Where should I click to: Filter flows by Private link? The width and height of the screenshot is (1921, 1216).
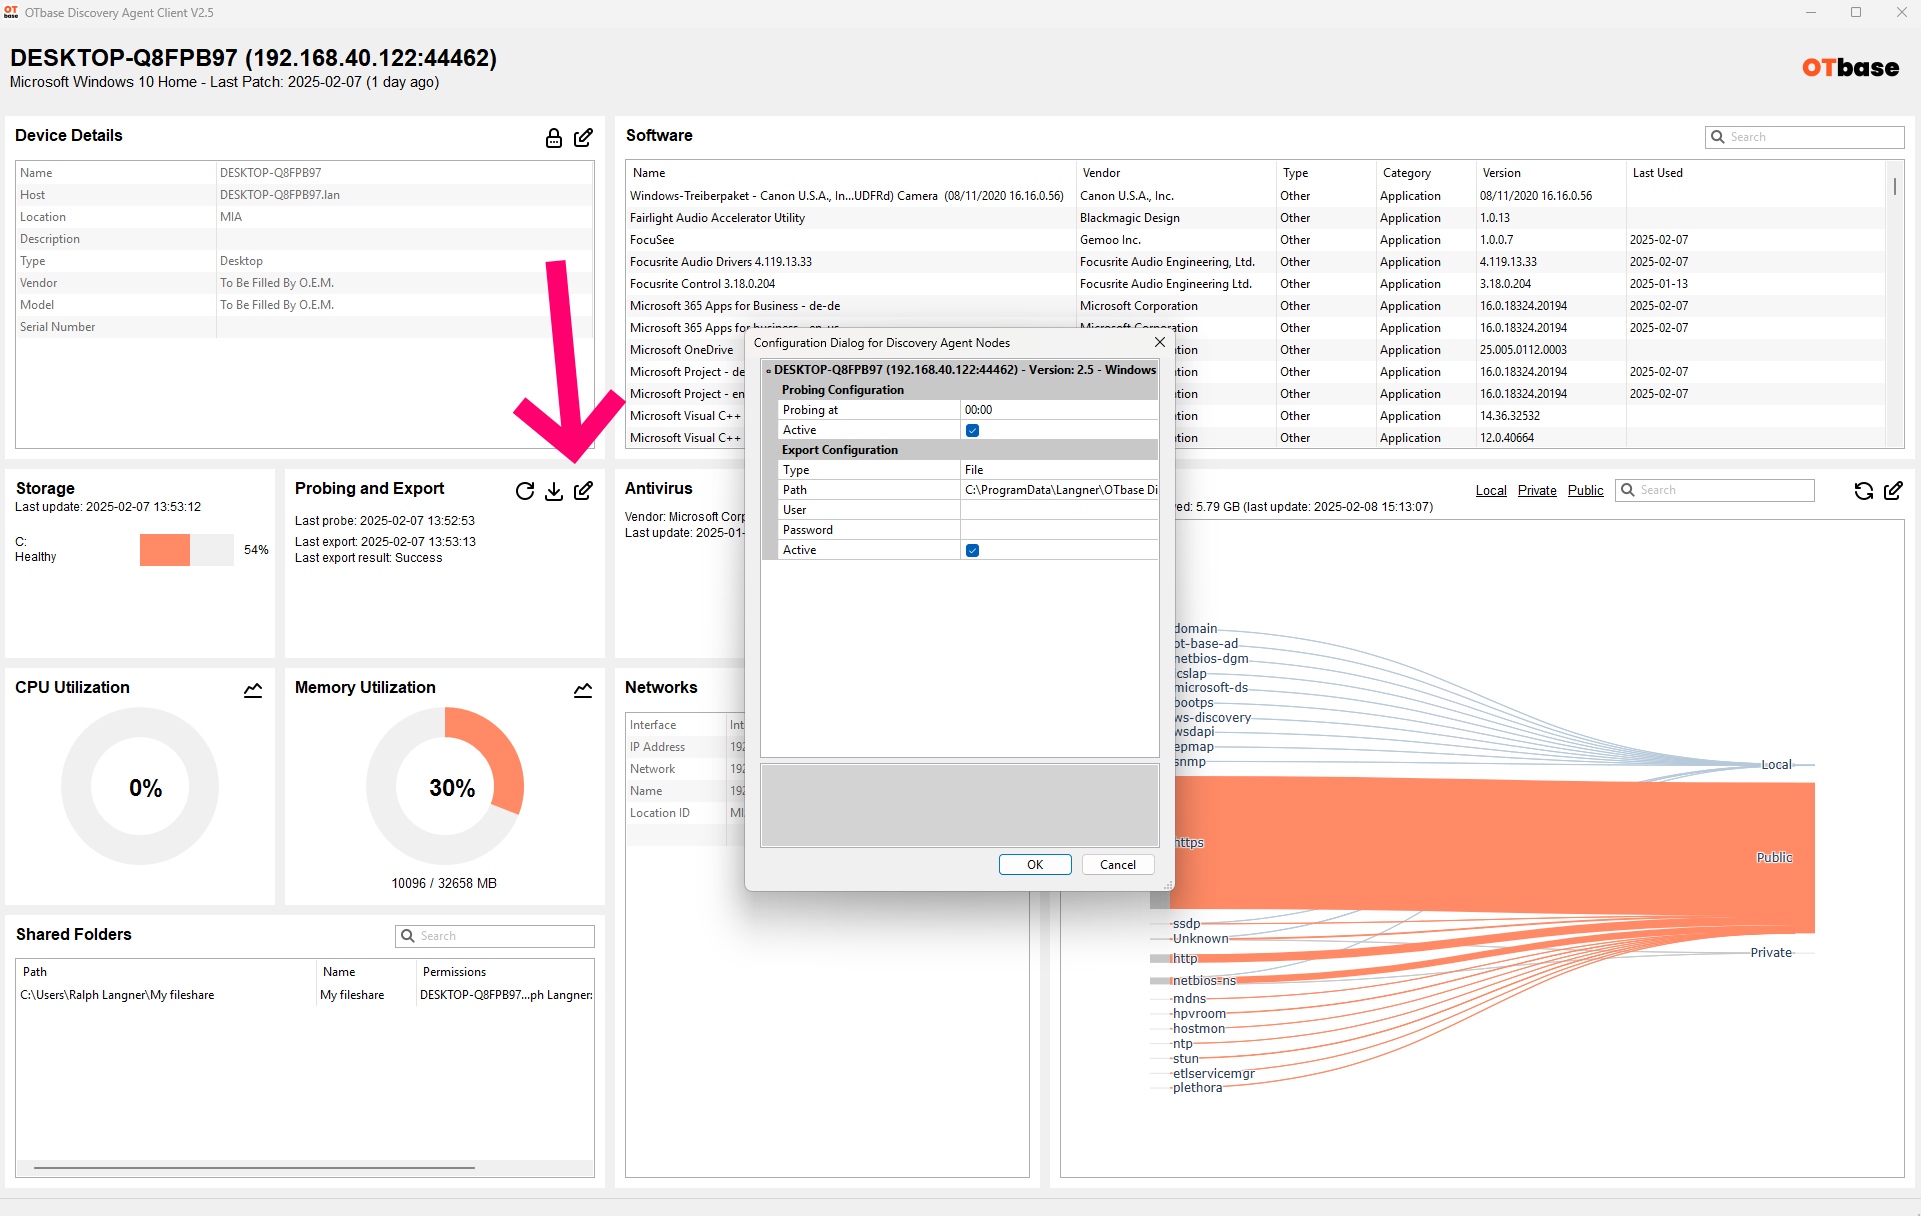pos(1537,490)
